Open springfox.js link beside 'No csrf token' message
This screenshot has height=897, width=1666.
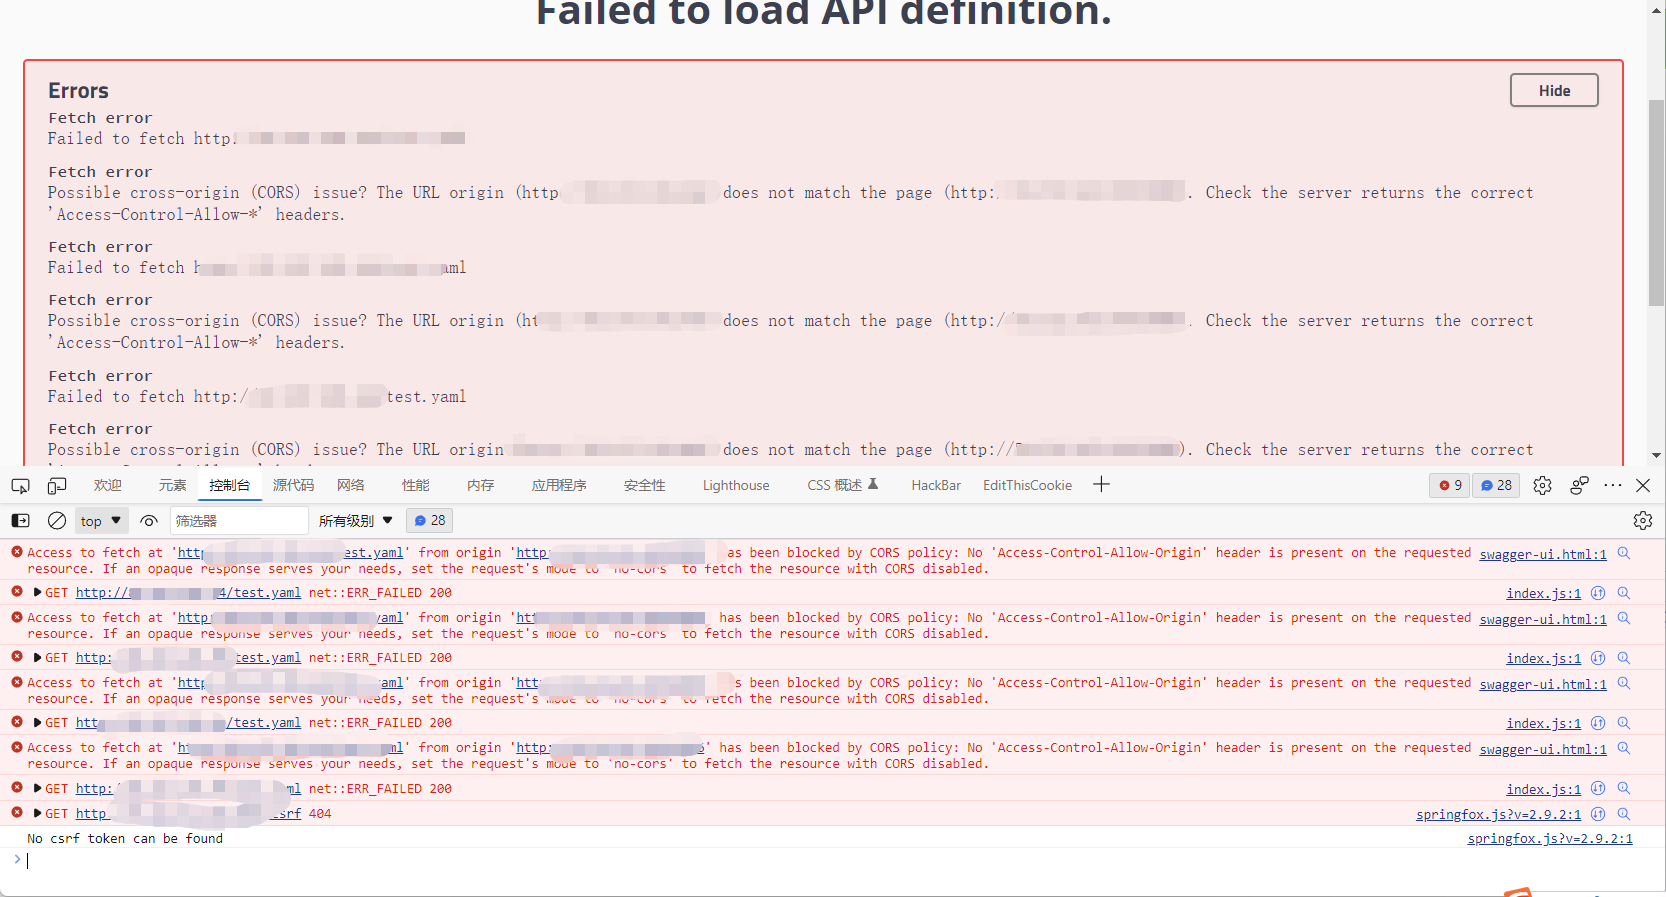1550,839
